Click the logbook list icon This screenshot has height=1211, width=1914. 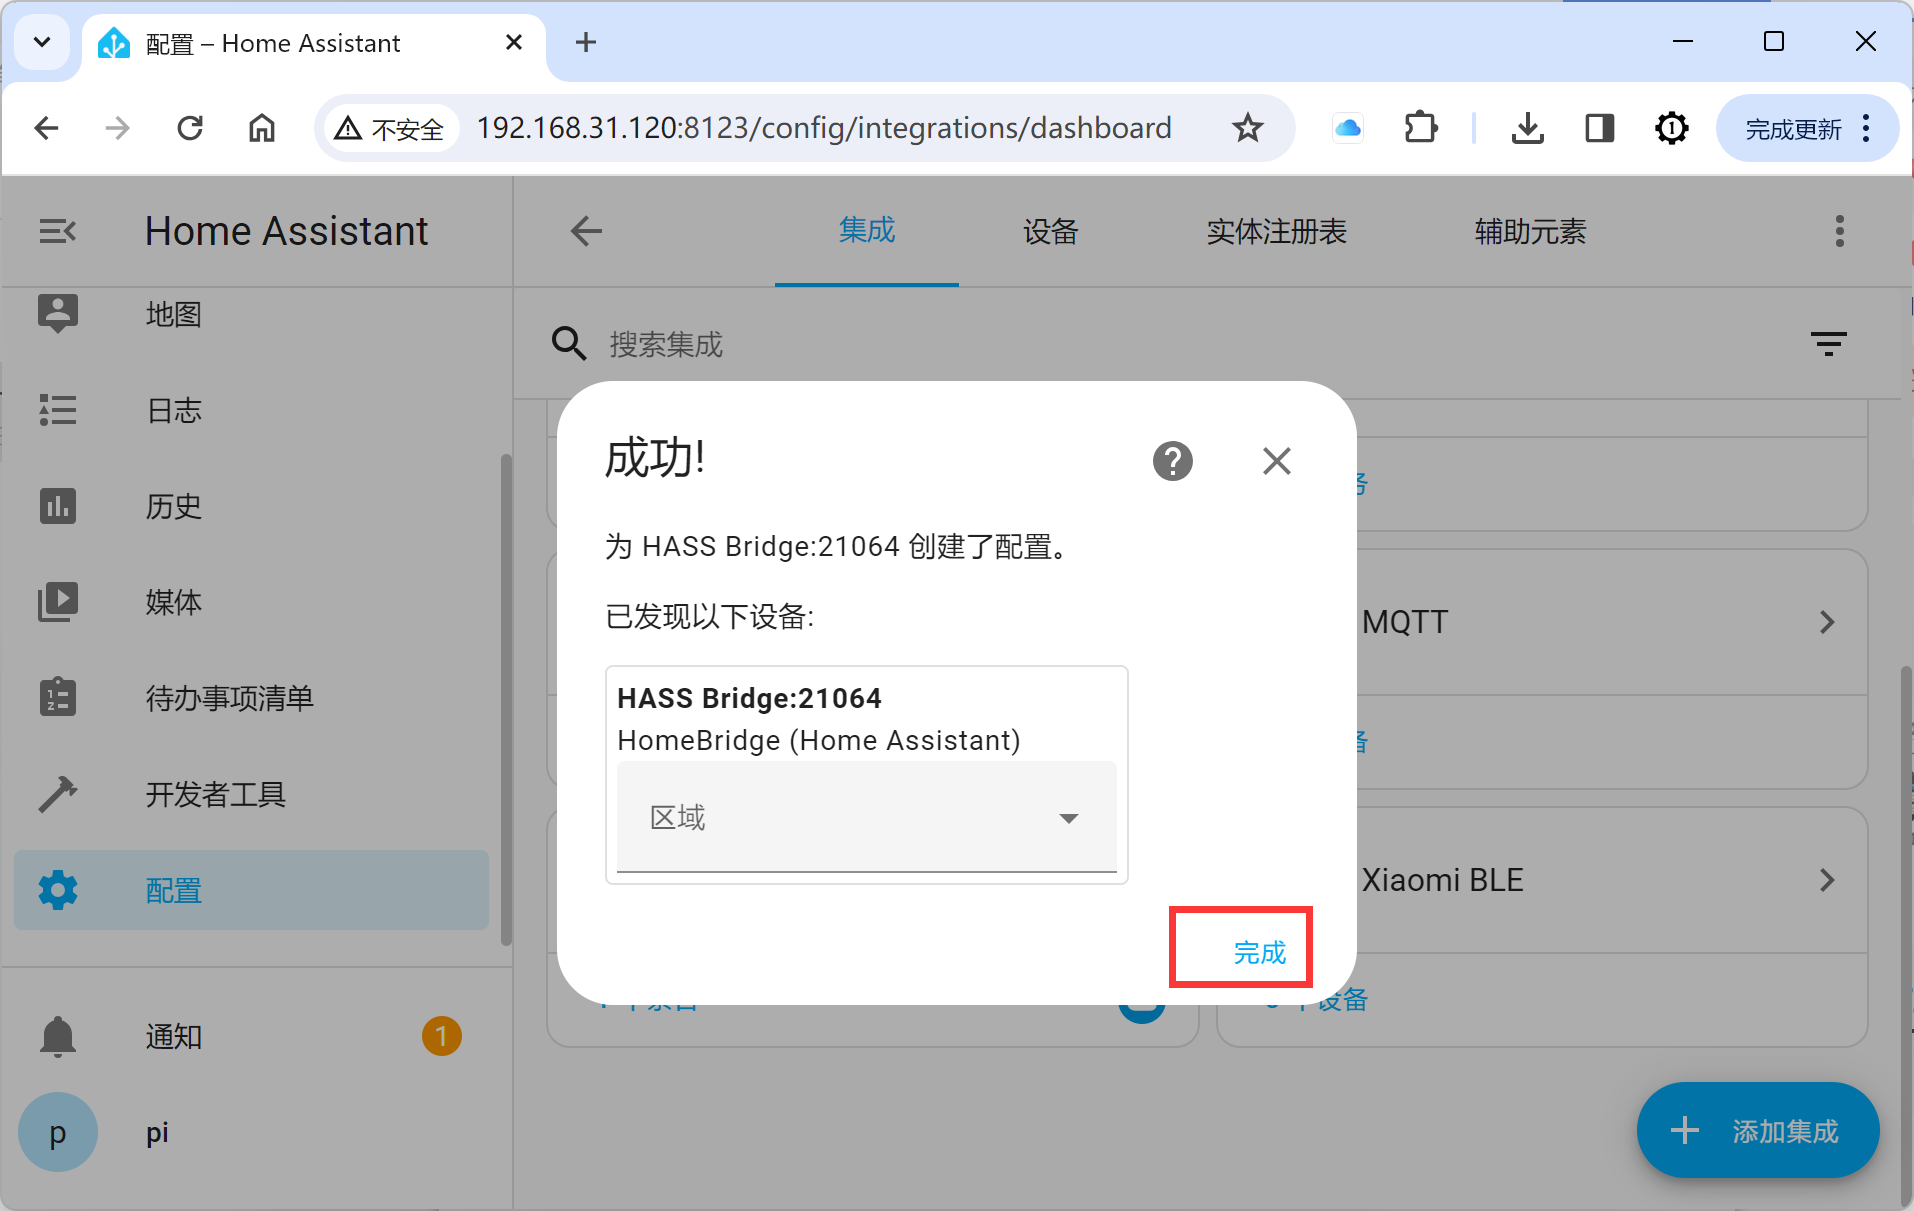coord(58,410)
